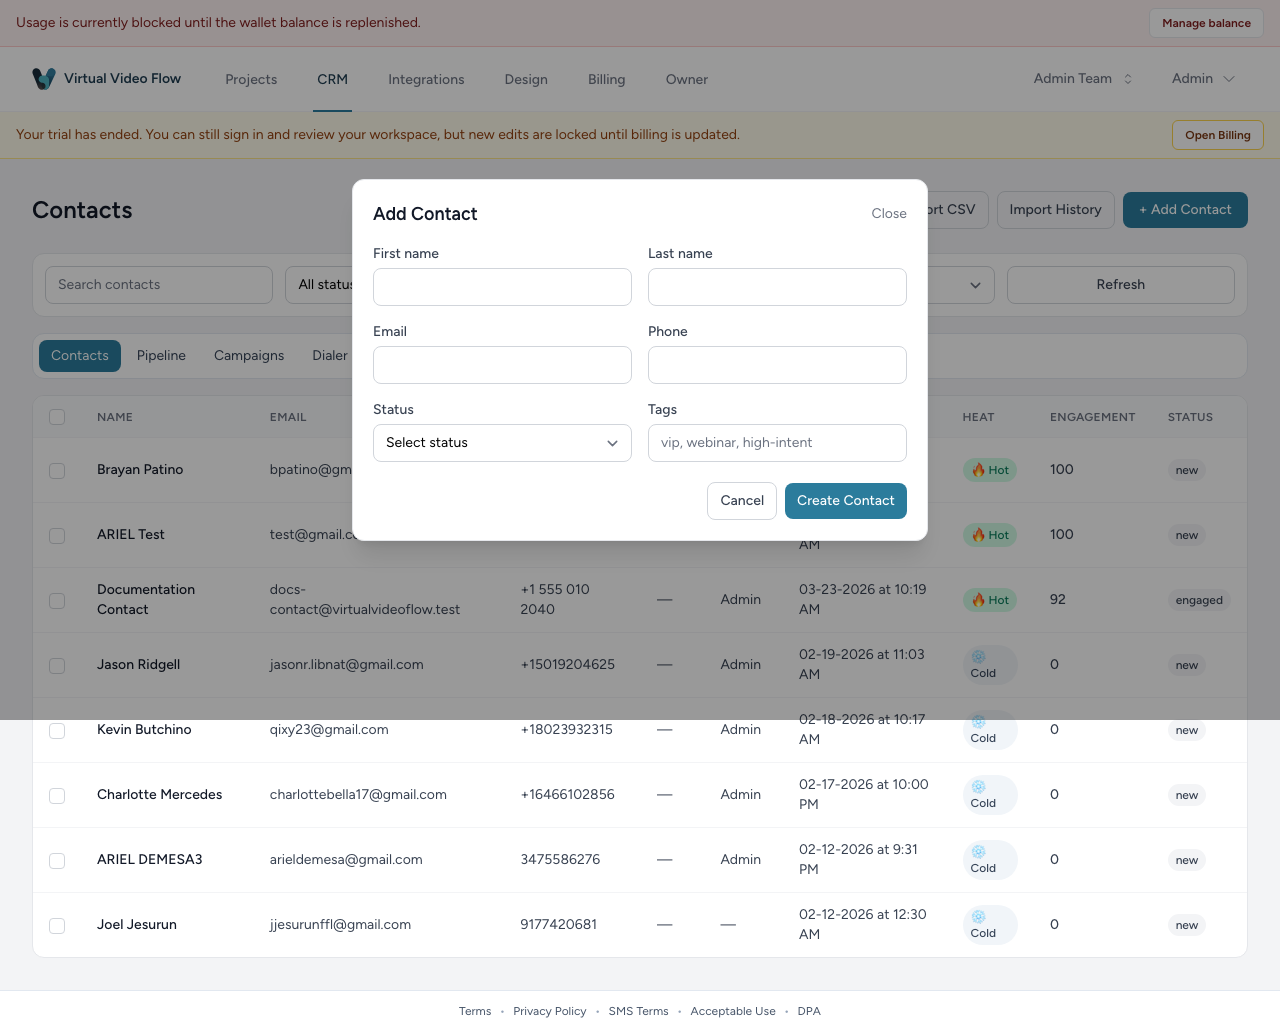Open Import History
The image size is (1280, 1031).
tap(1056, 210)
